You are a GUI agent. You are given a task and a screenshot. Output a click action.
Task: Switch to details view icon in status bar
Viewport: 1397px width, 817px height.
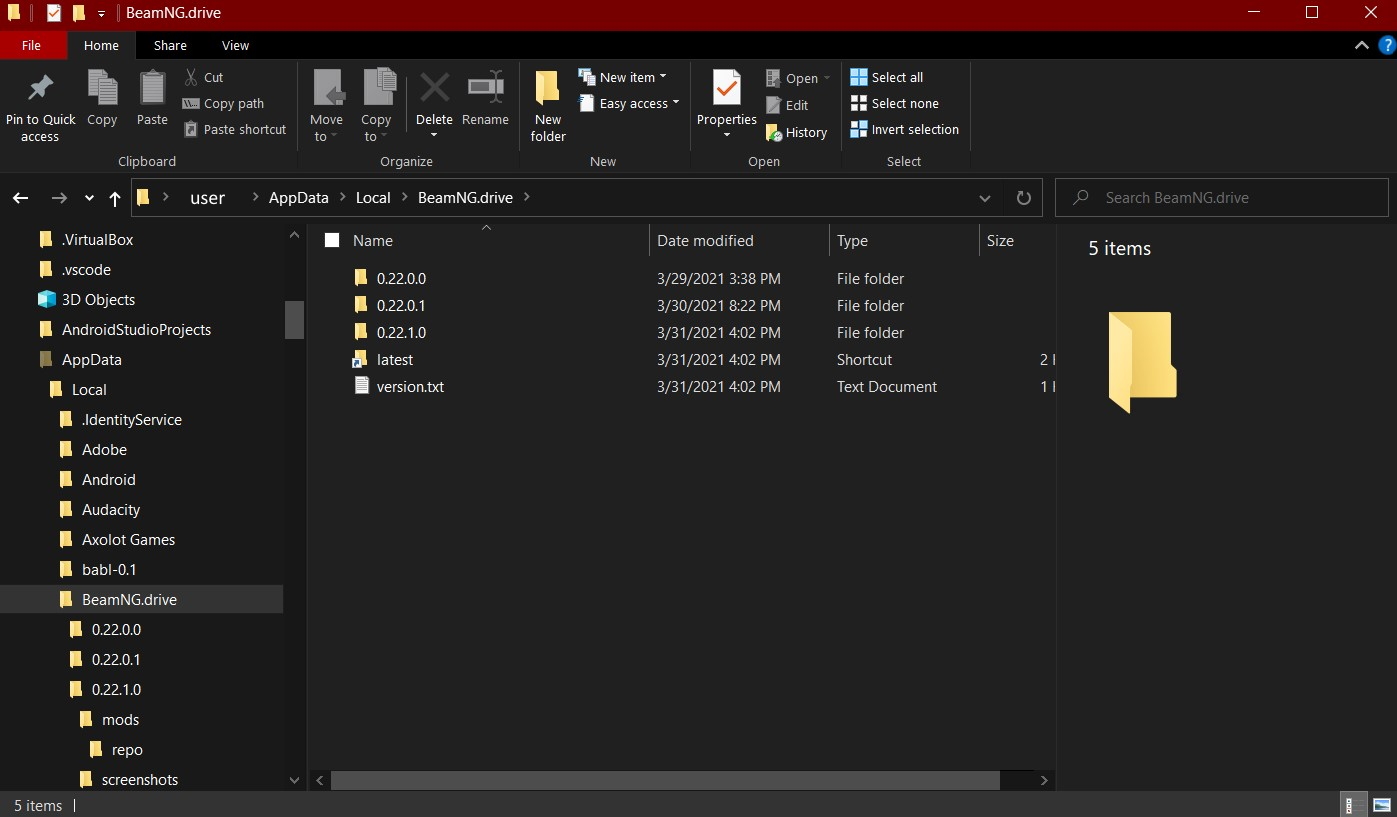pos(1351,805)
